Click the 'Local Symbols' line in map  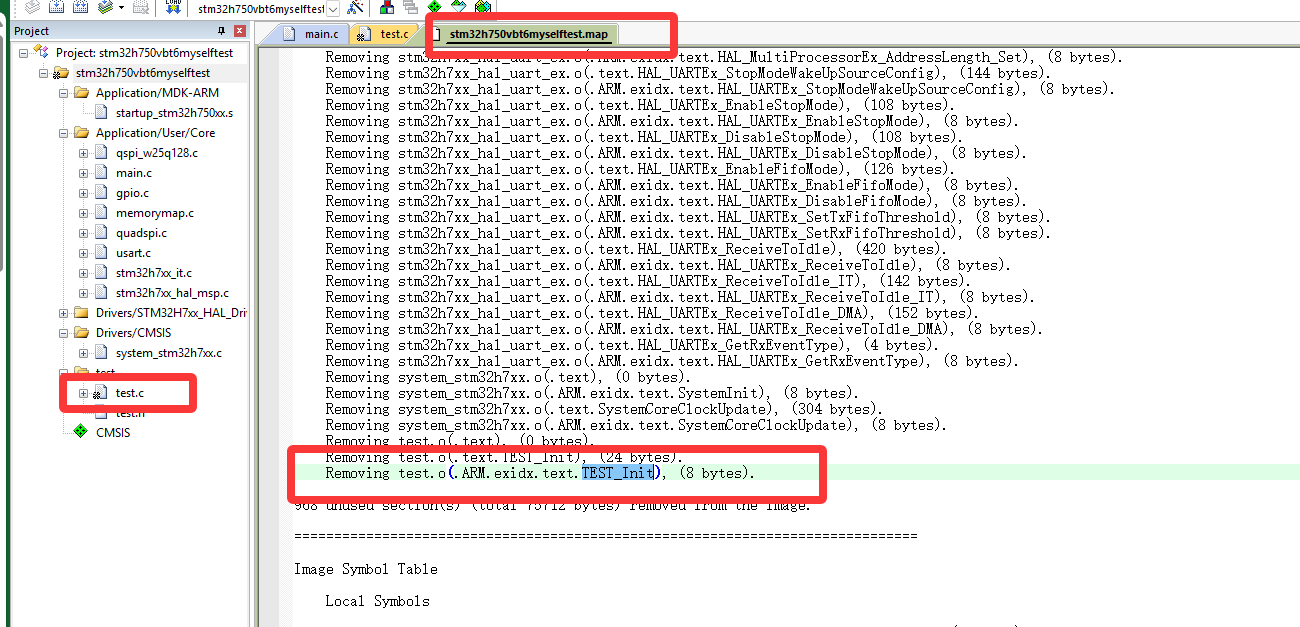click(378, 601)
